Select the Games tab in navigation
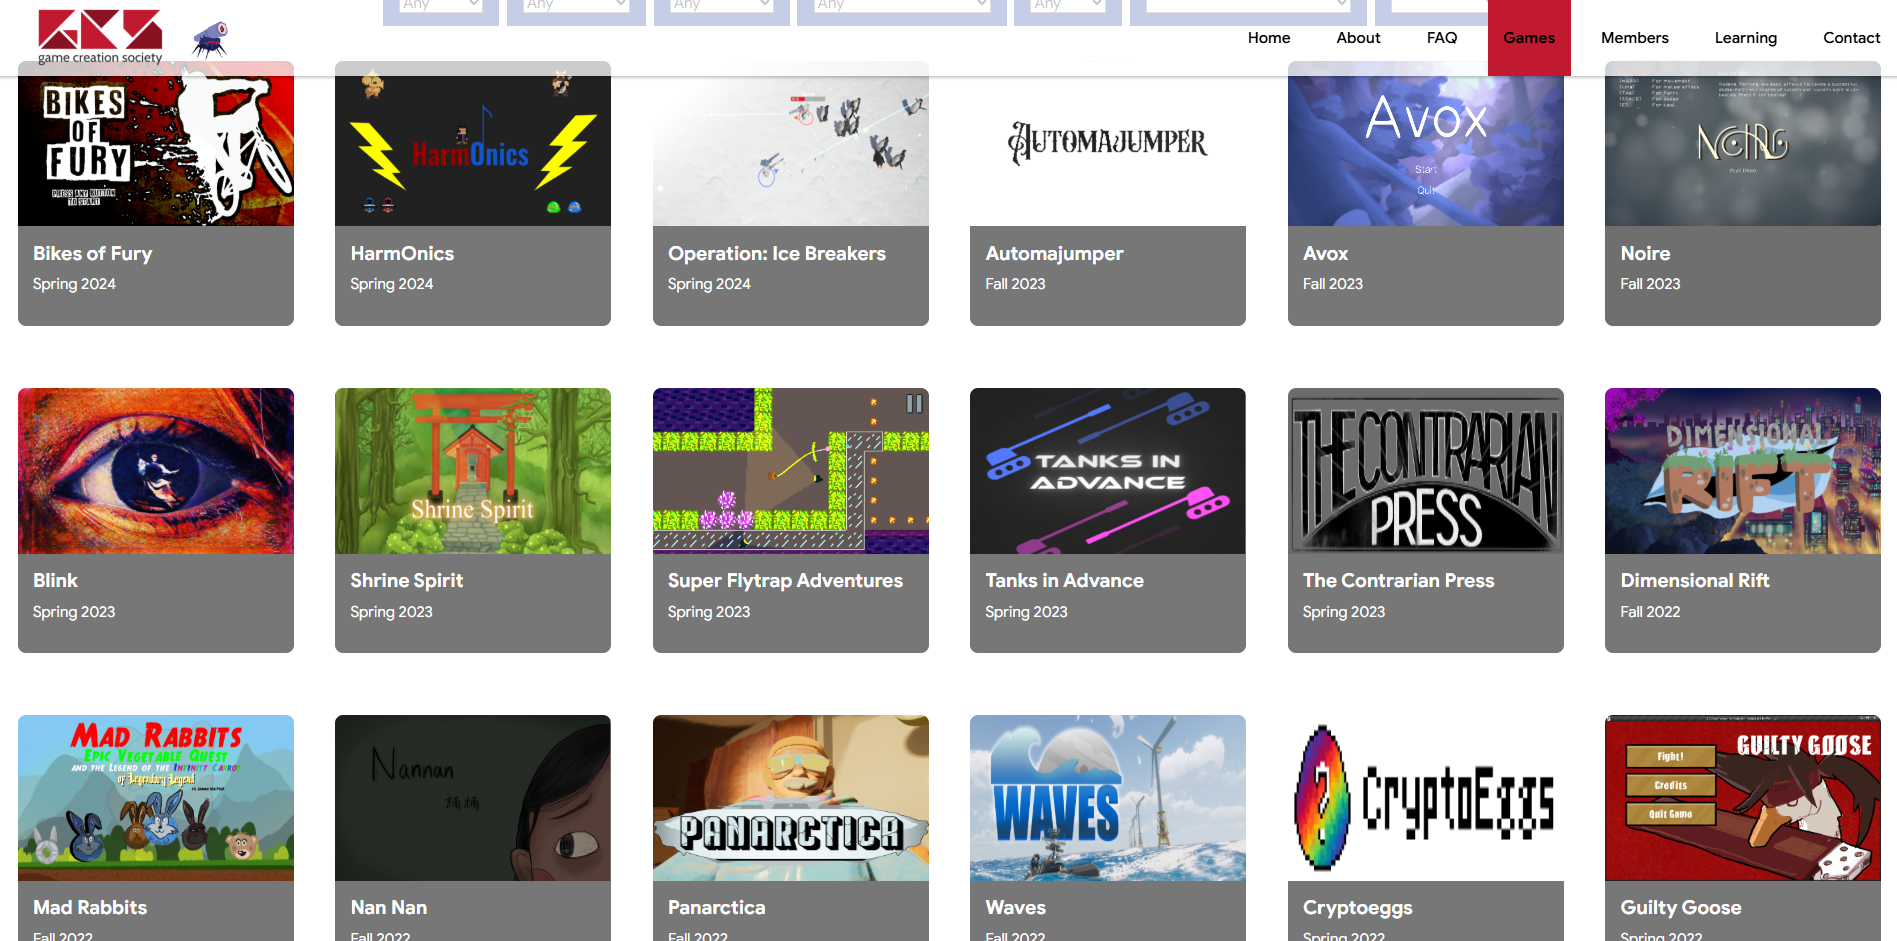The width and height of the screenshot is (1897, 941). point(1528,38)
